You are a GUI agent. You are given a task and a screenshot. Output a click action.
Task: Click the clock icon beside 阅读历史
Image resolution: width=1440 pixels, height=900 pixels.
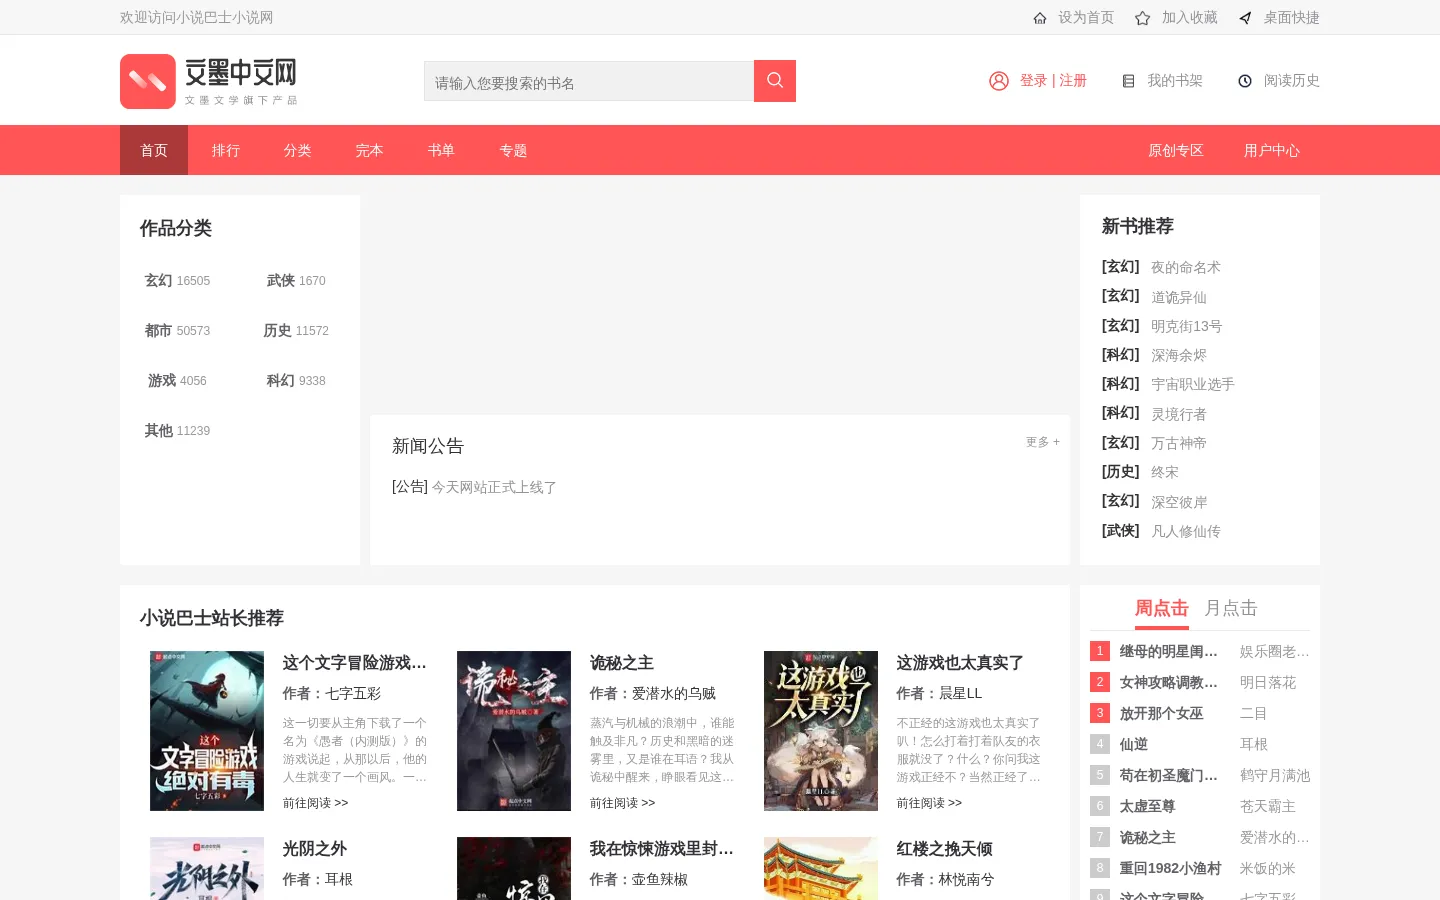1245,81
